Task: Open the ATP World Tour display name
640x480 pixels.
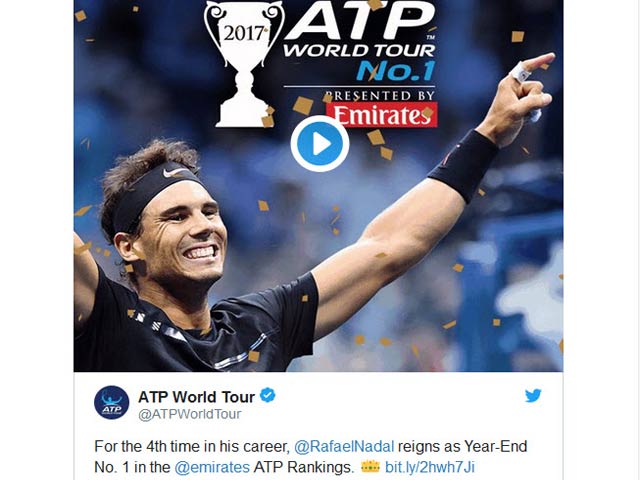Action: (196, 396)
